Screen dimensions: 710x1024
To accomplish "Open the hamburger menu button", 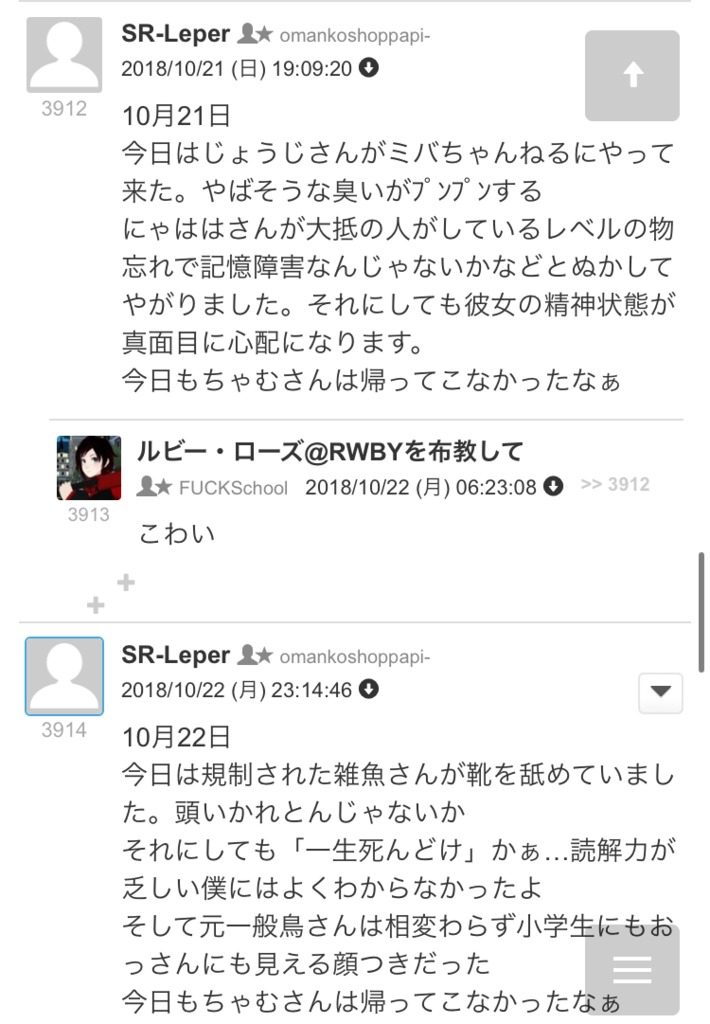I will pos(632,969).
